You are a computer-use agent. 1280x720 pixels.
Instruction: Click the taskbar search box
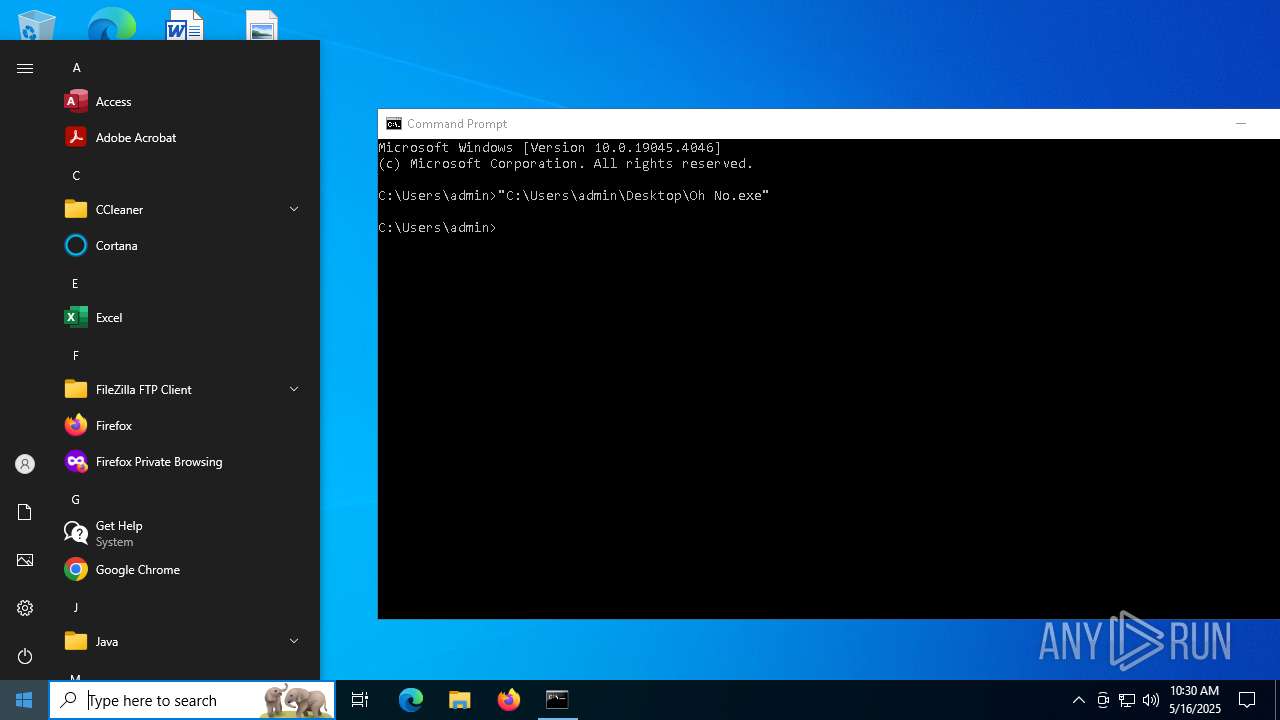pyautogui.click(x=193, y=700)
